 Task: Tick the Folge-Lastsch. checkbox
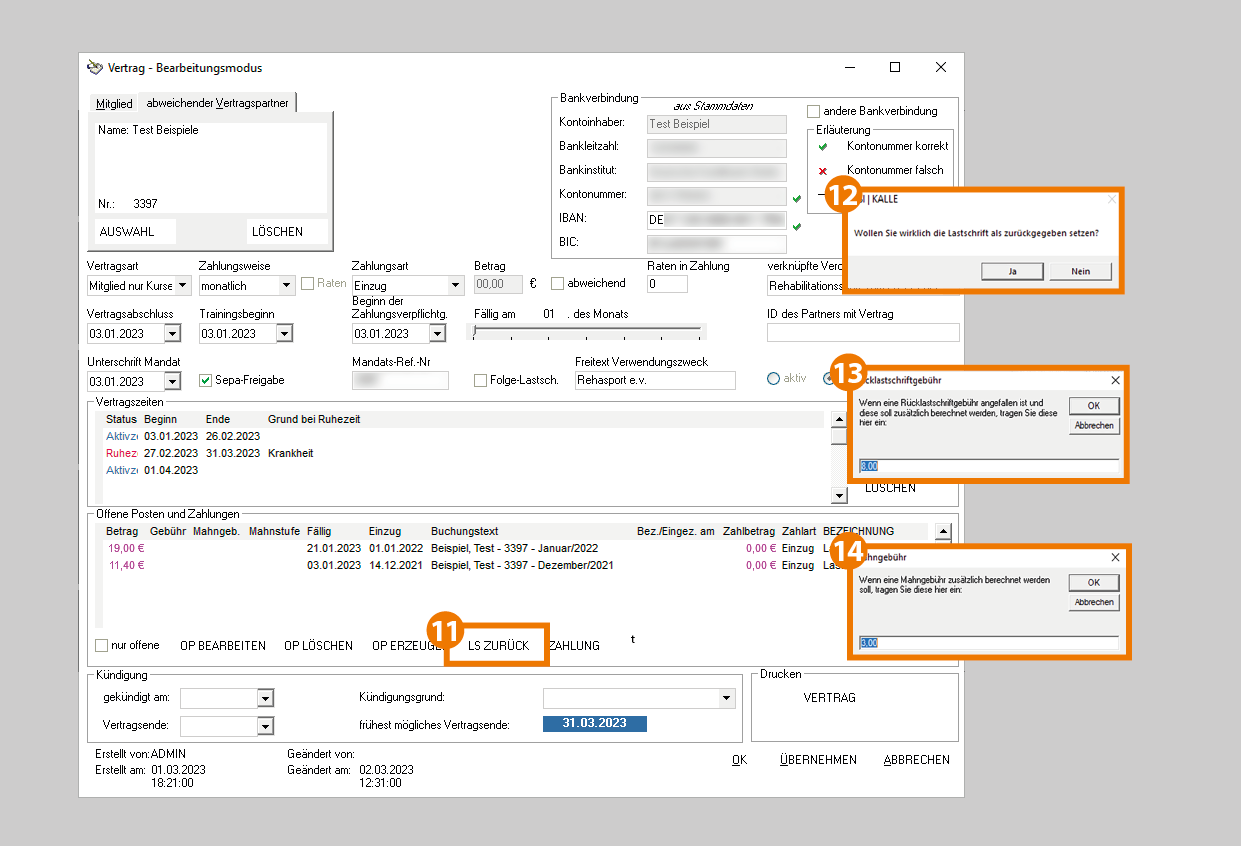[x=481, y=380]
